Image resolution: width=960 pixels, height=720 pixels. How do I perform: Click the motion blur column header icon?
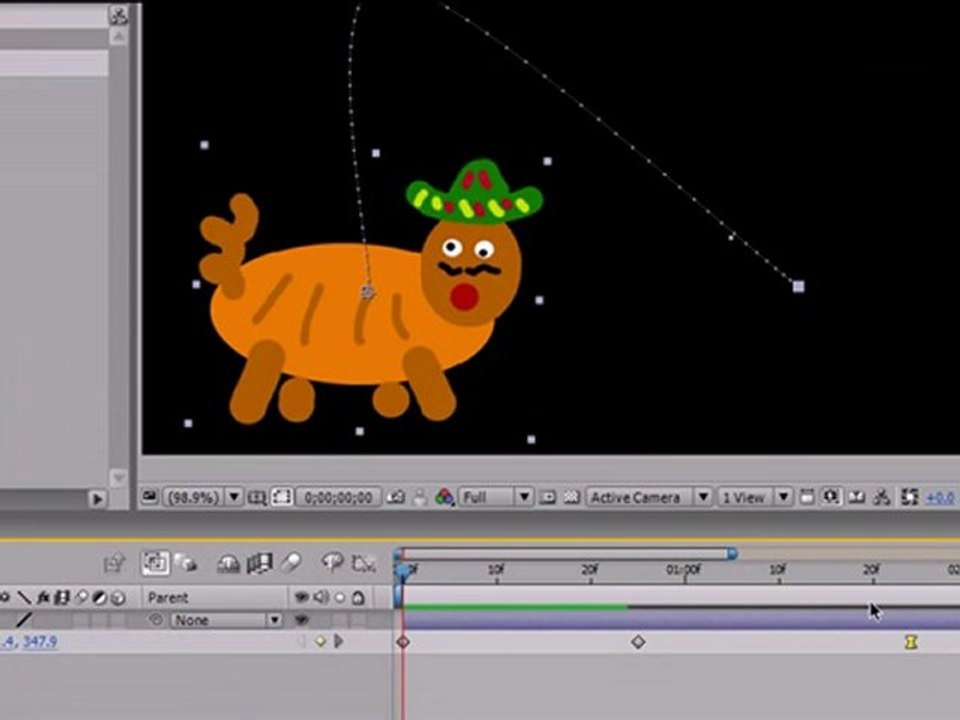[x=81, y=597]
